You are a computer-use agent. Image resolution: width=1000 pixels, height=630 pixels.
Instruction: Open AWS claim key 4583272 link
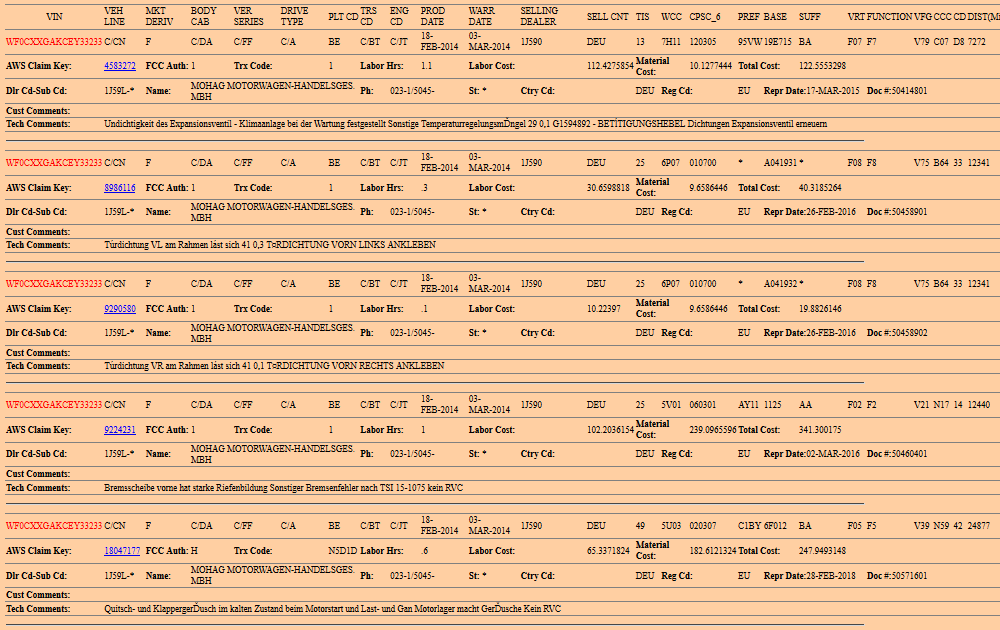(120, 66)
